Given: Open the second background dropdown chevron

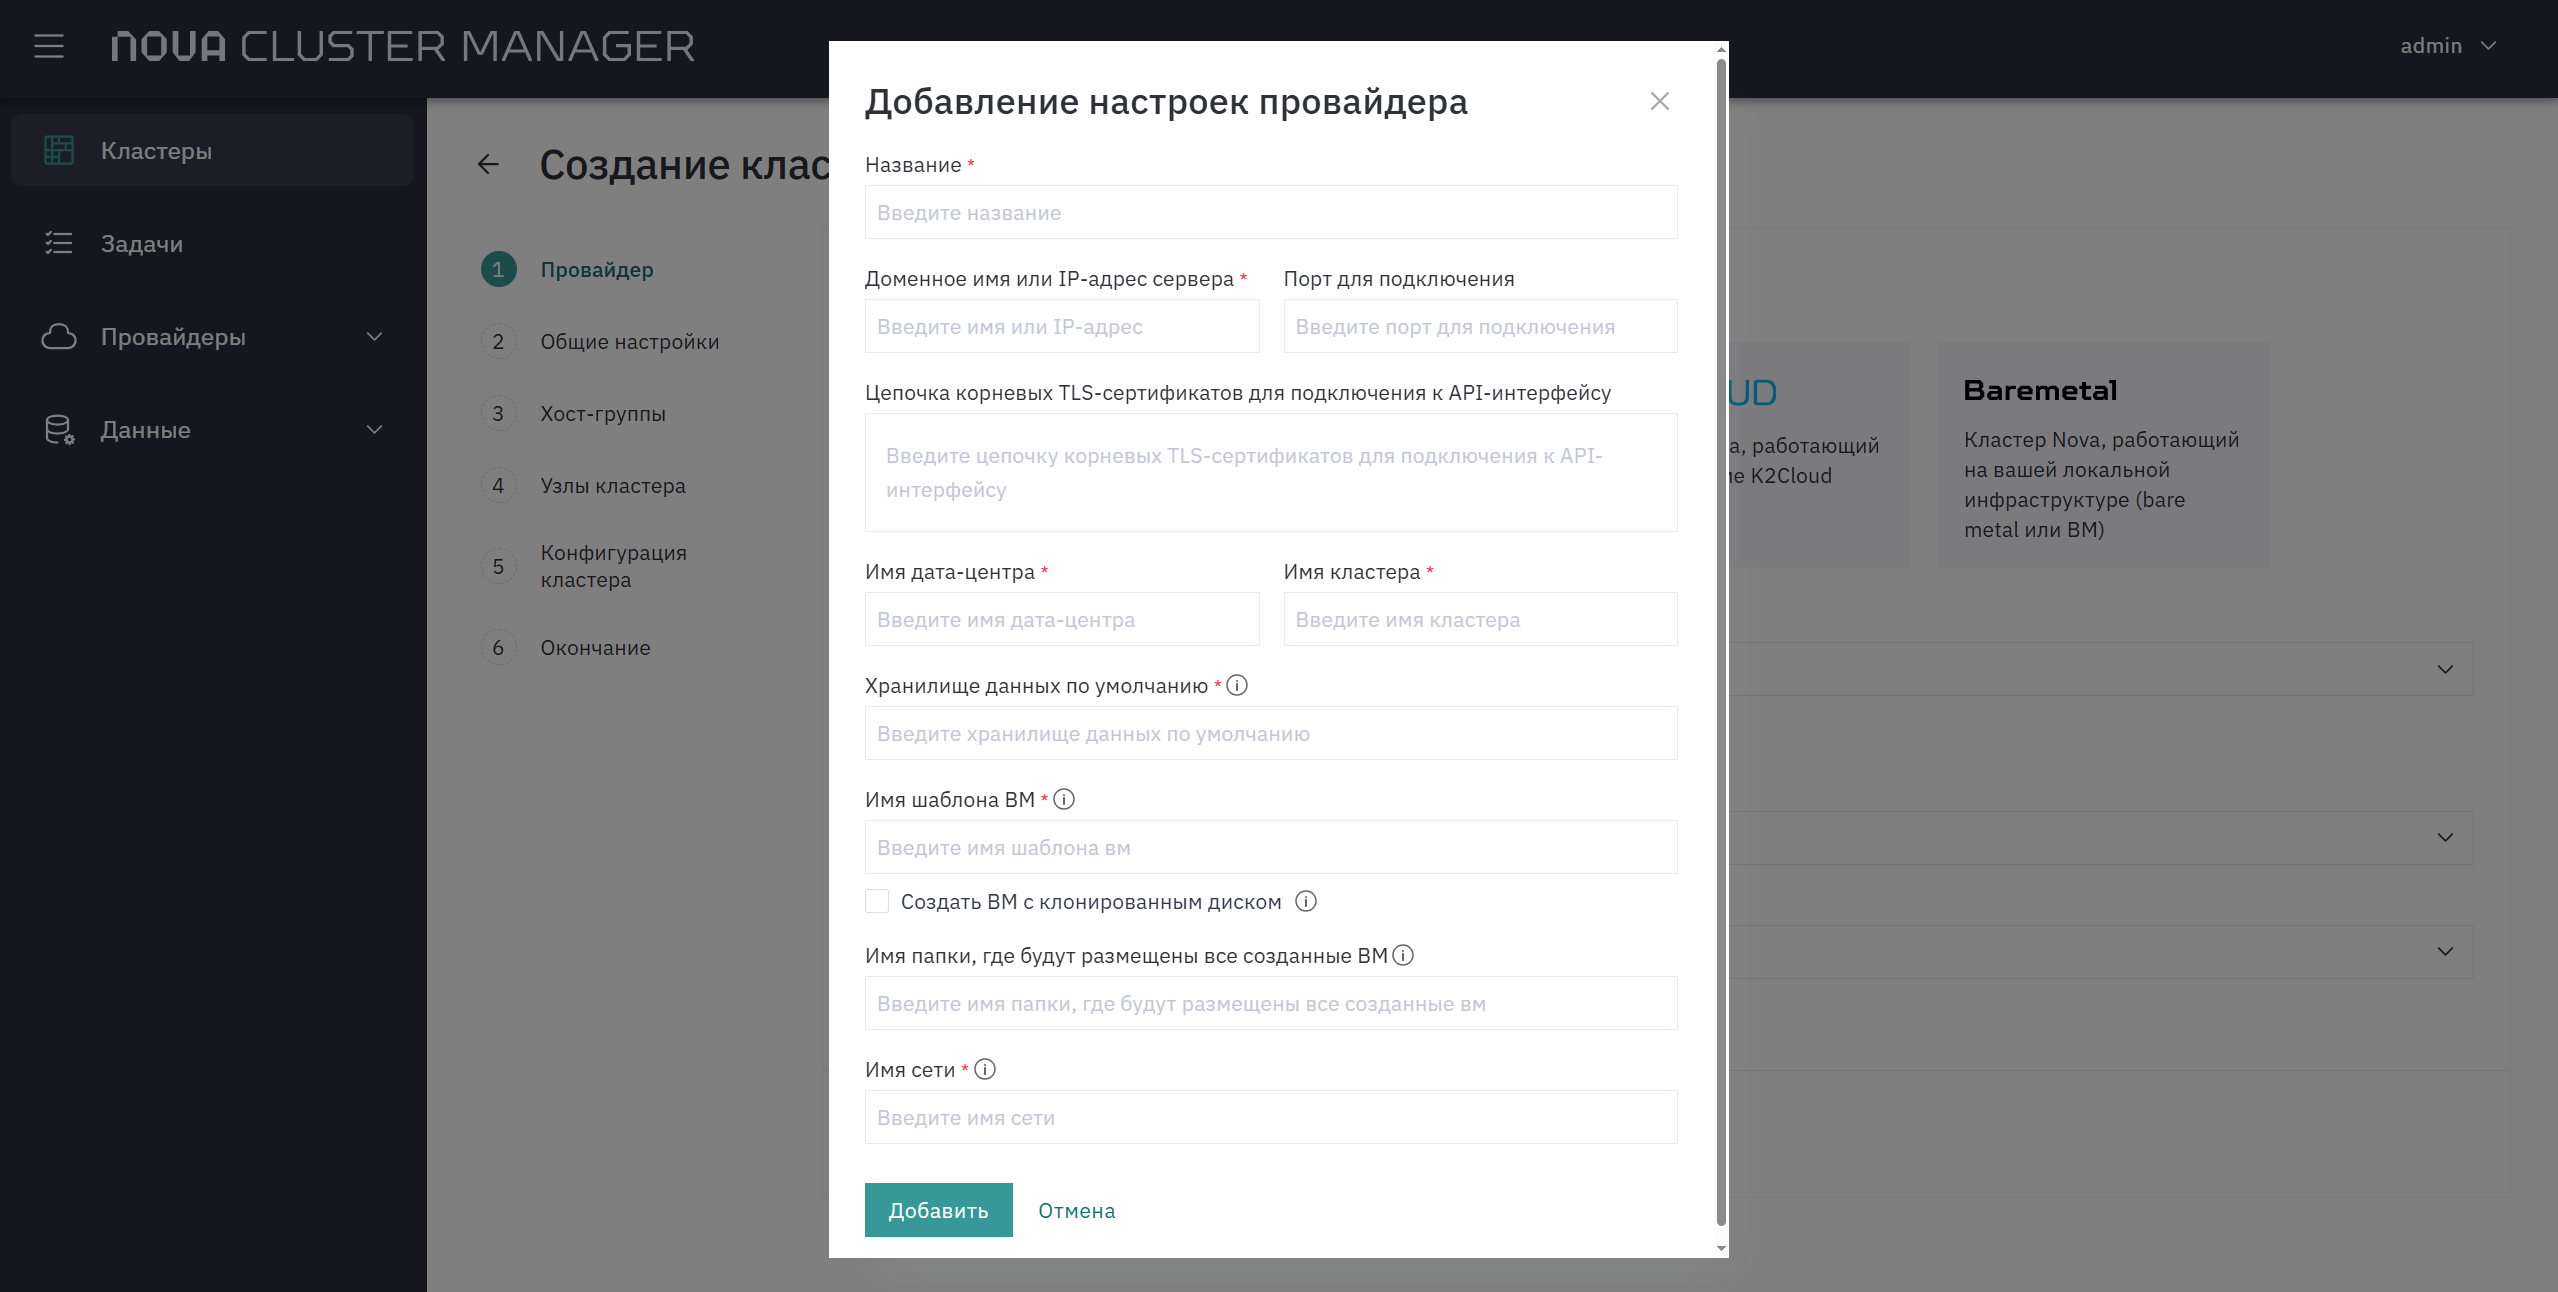Looking at the screenshot, I should pos(2445,837).
